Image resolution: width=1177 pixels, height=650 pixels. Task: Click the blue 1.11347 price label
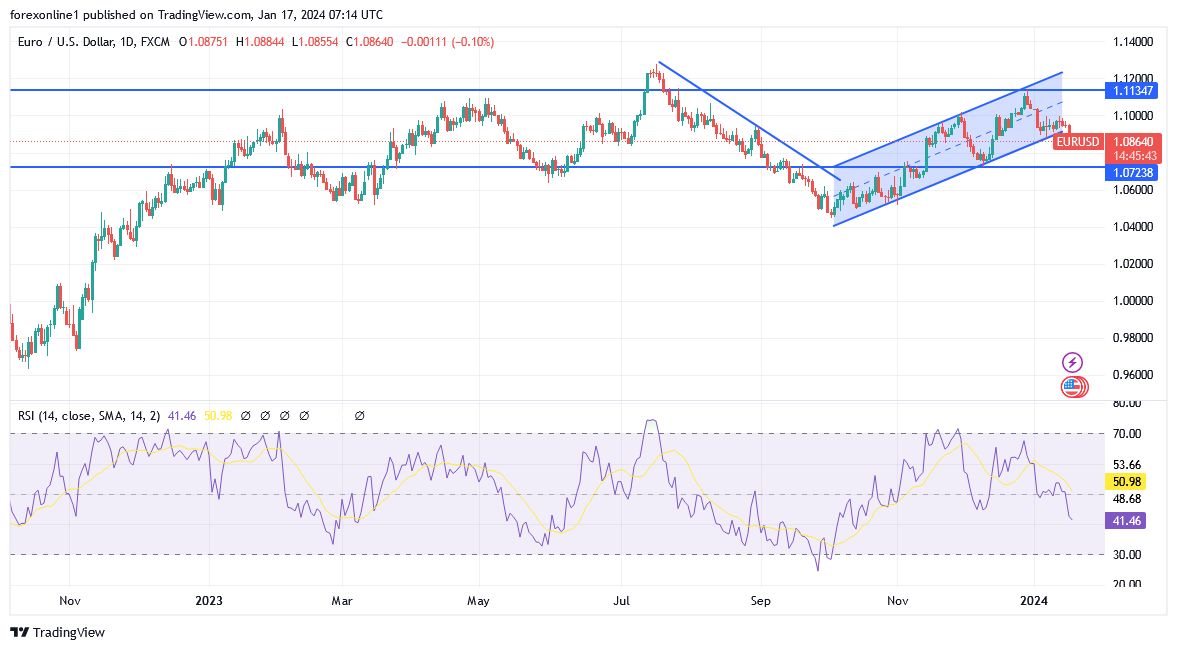click(x=1132, y=91)
